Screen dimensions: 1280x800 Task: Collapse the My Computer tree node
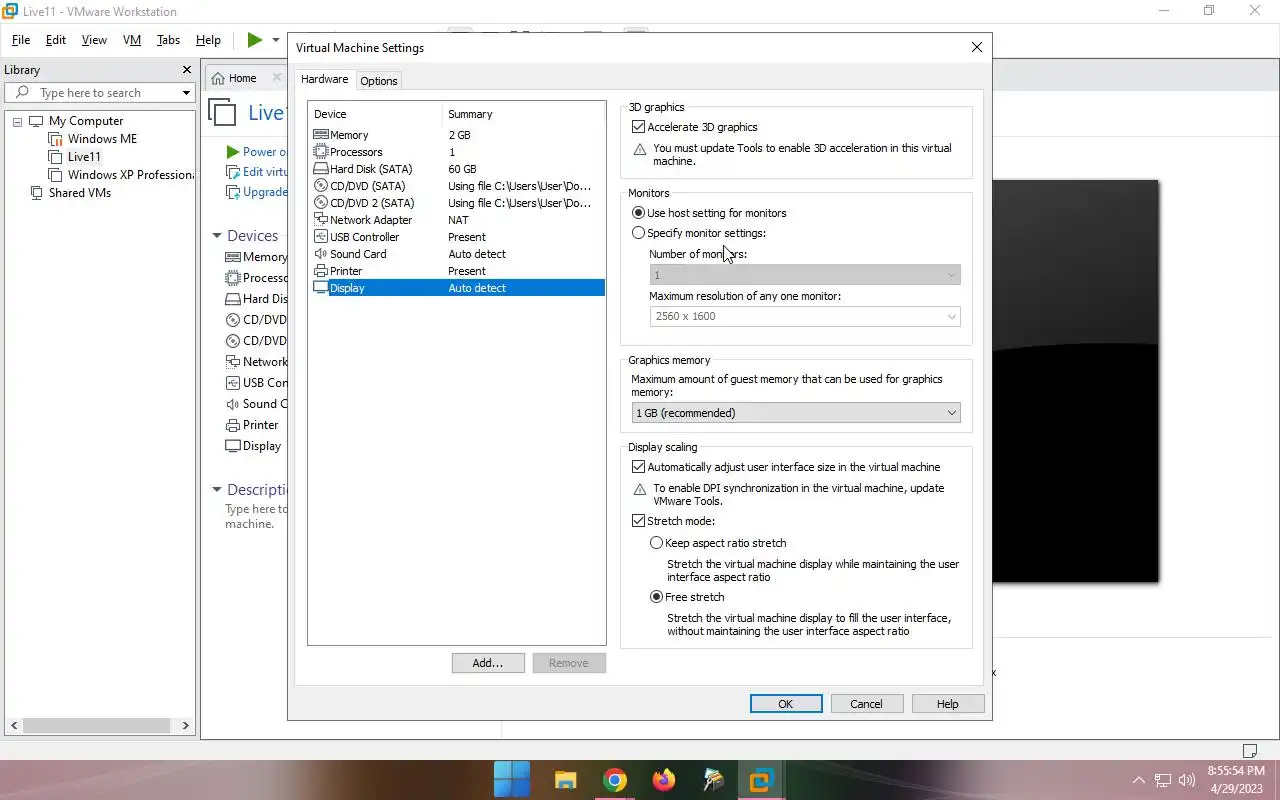point(17,122)
